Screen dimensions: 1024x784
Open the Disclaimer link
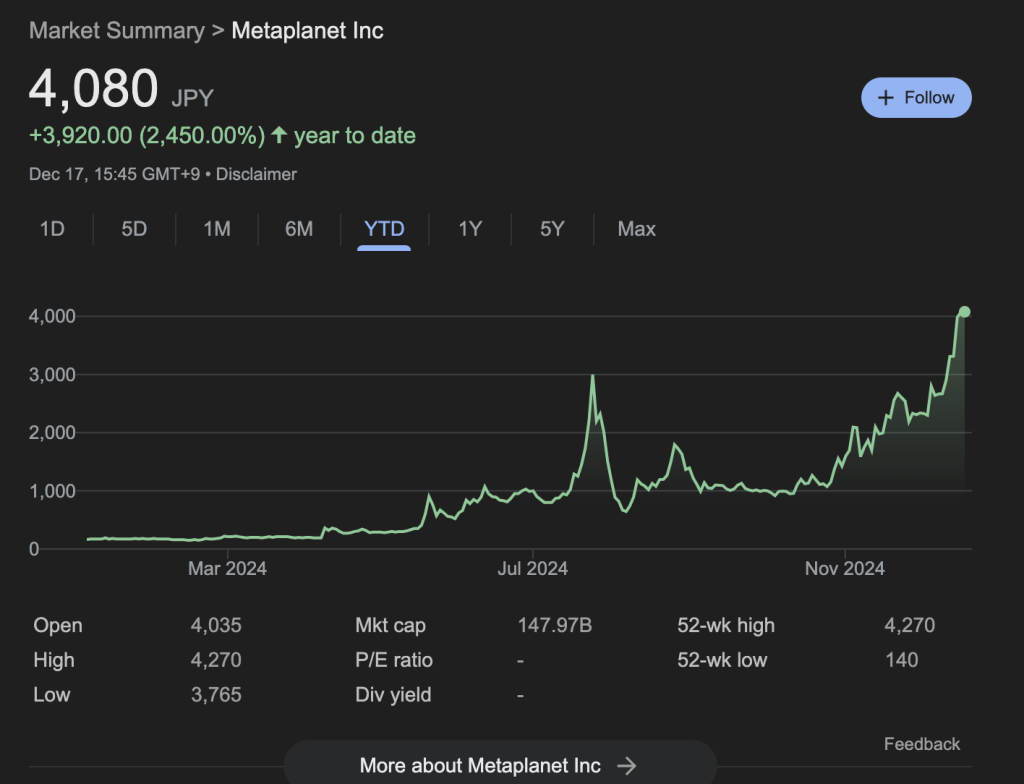pyautogui.click(x=256, y=173)
